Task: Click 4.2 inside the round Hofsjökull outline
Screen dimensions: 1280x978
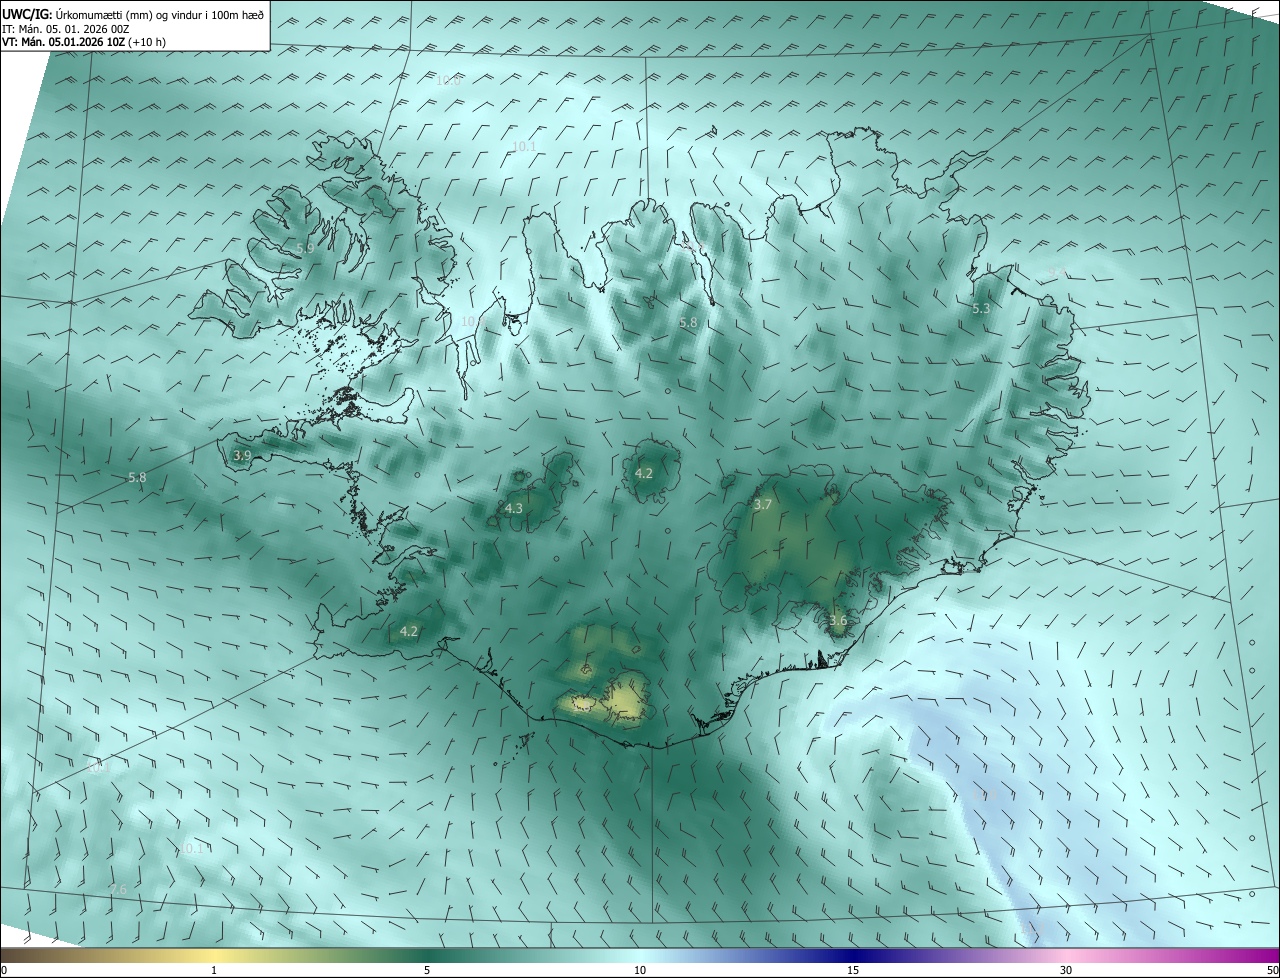Action: click(644, 473)
